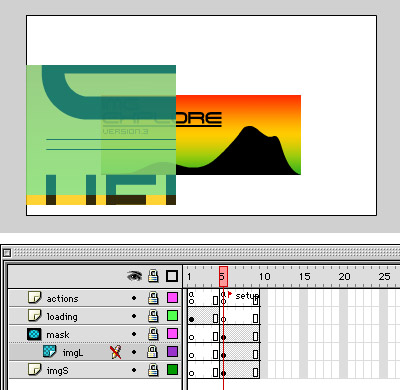Toggle visibility dot of actions layer
The image size is (400, 390).
click(134, 298)
